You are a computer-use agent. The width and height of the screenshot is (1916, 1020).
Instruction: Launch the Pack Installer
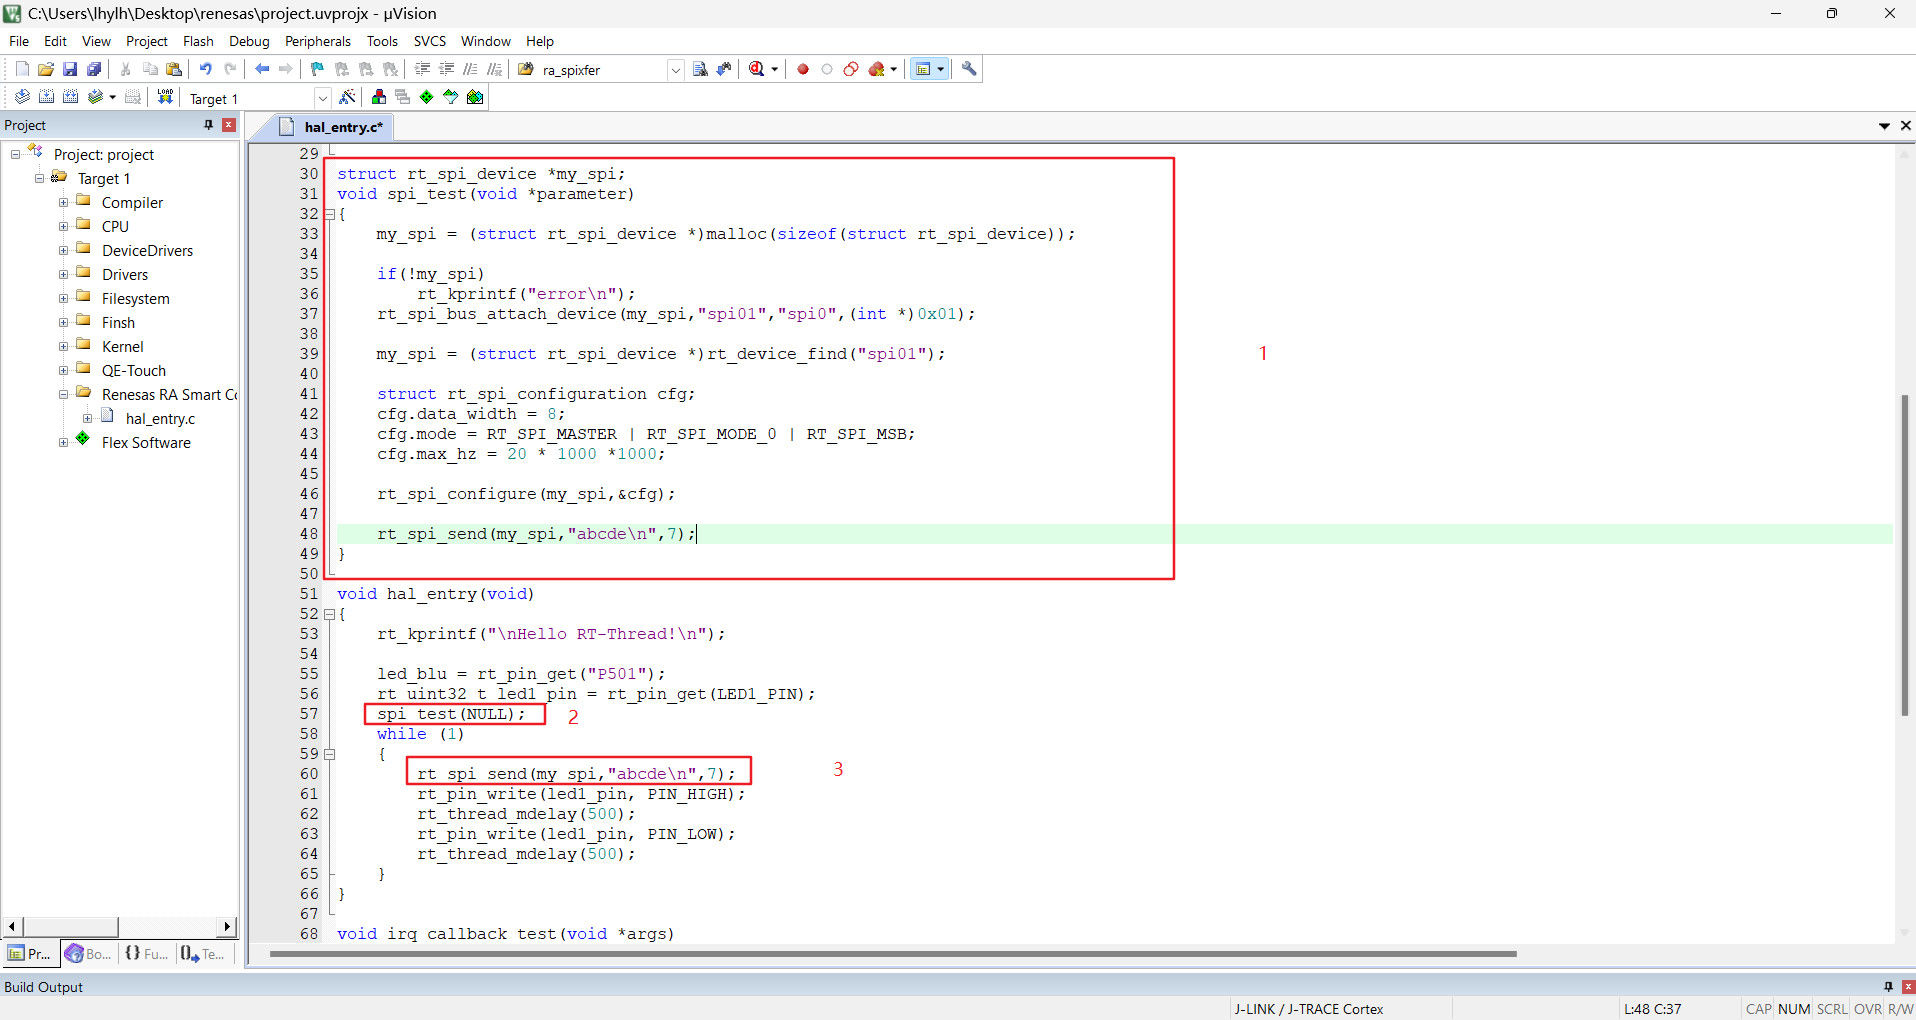point(475,97)
